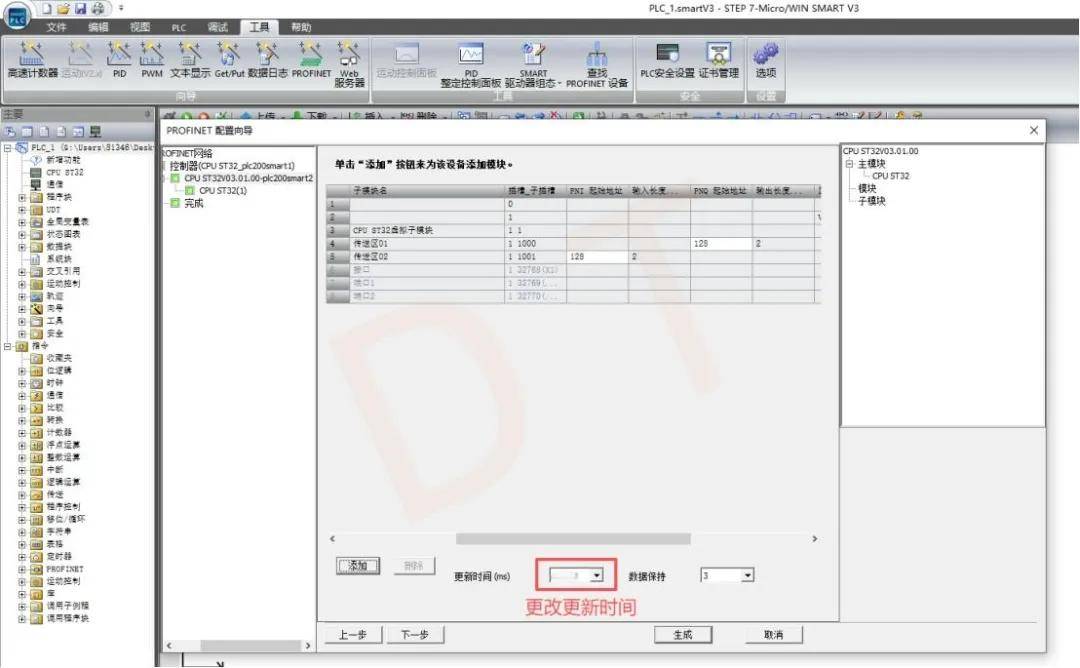1080x668 pixels.
Task: Click PNI 起始地址 cell of 传送区02
Action: click(597, 257)
